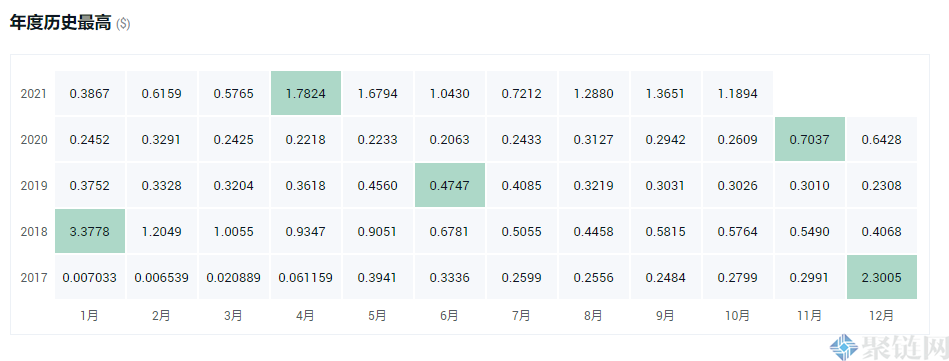Click the highlighted 0.7037 cell for November 2020
The image size is (949, 361).
810,139
